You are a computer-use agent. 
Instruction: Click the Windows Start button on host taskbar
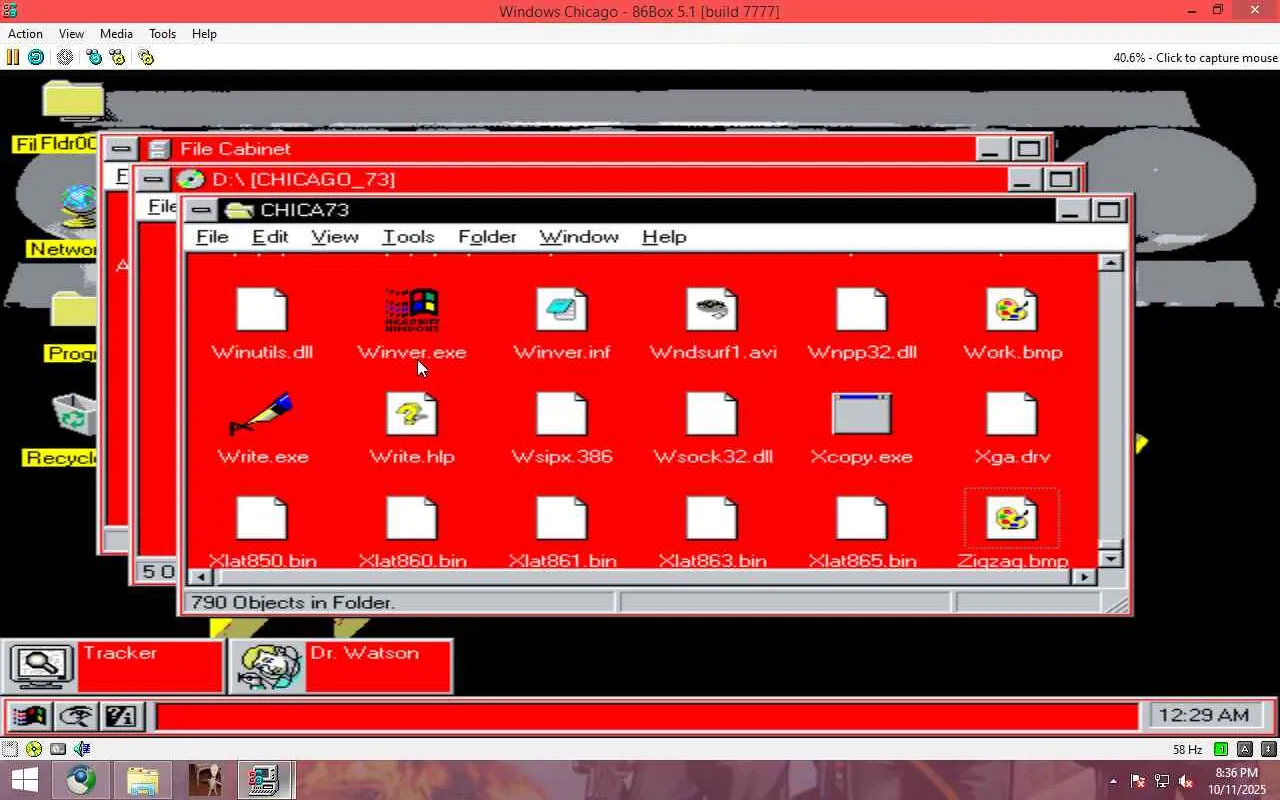(24, 780)
